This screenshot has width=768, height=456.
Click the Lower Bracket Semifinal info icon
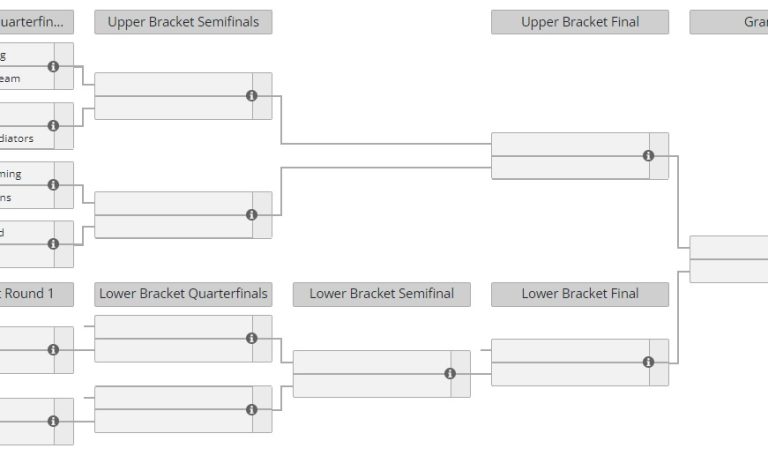click(x=450, y=374)
